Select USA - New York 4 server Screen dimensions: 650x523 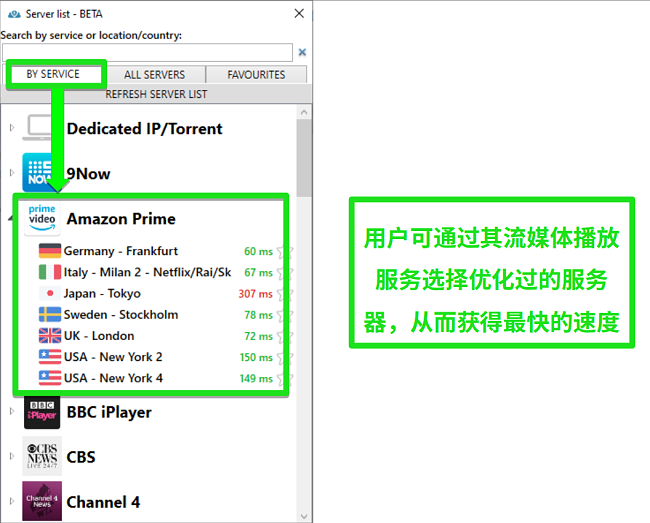pos(113,378)
